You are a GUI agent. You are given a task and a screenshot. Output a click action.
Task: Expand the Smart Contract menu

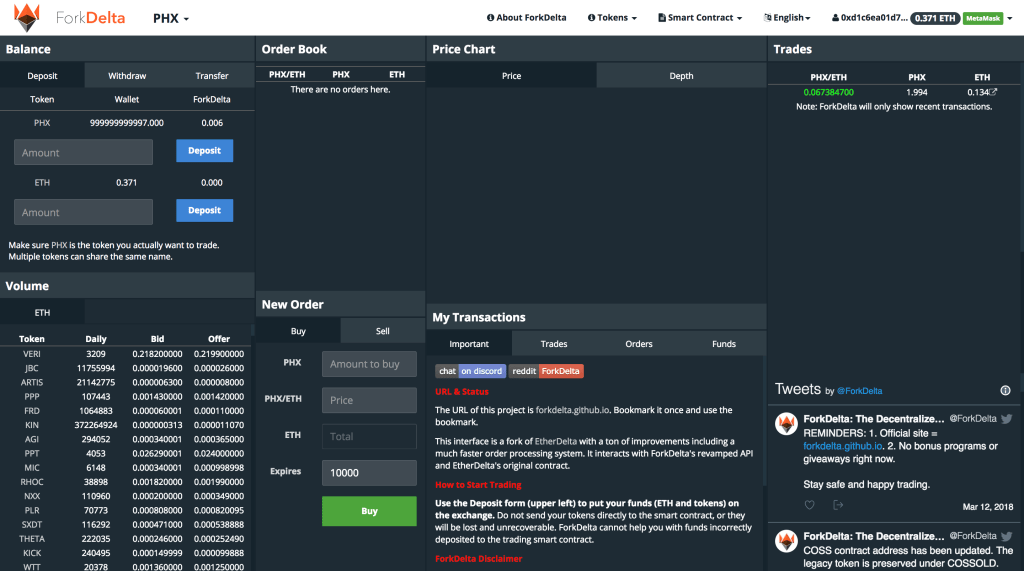pyautogui.click(x=700, y=18)
